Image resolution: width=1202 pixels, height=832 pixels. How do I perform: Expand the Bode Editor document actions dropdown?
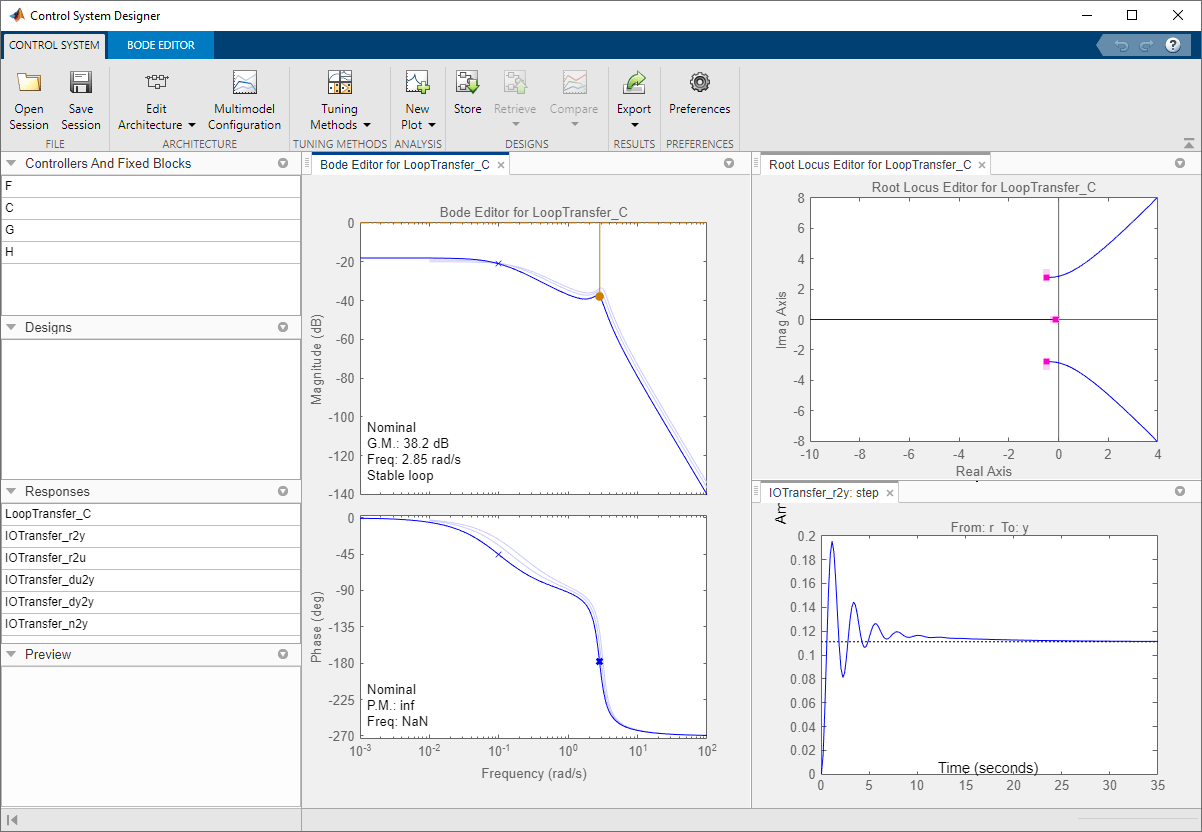[x=729, y=164]
